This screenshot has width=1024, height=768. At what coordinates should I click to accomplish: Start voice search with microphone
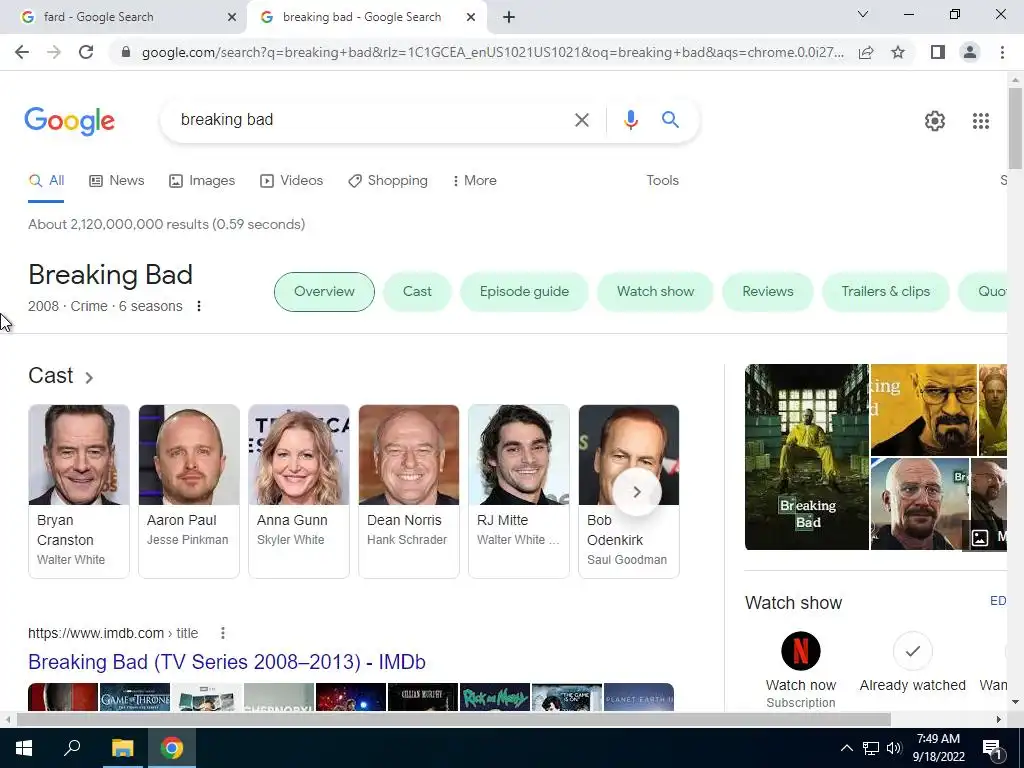(630, 120)
